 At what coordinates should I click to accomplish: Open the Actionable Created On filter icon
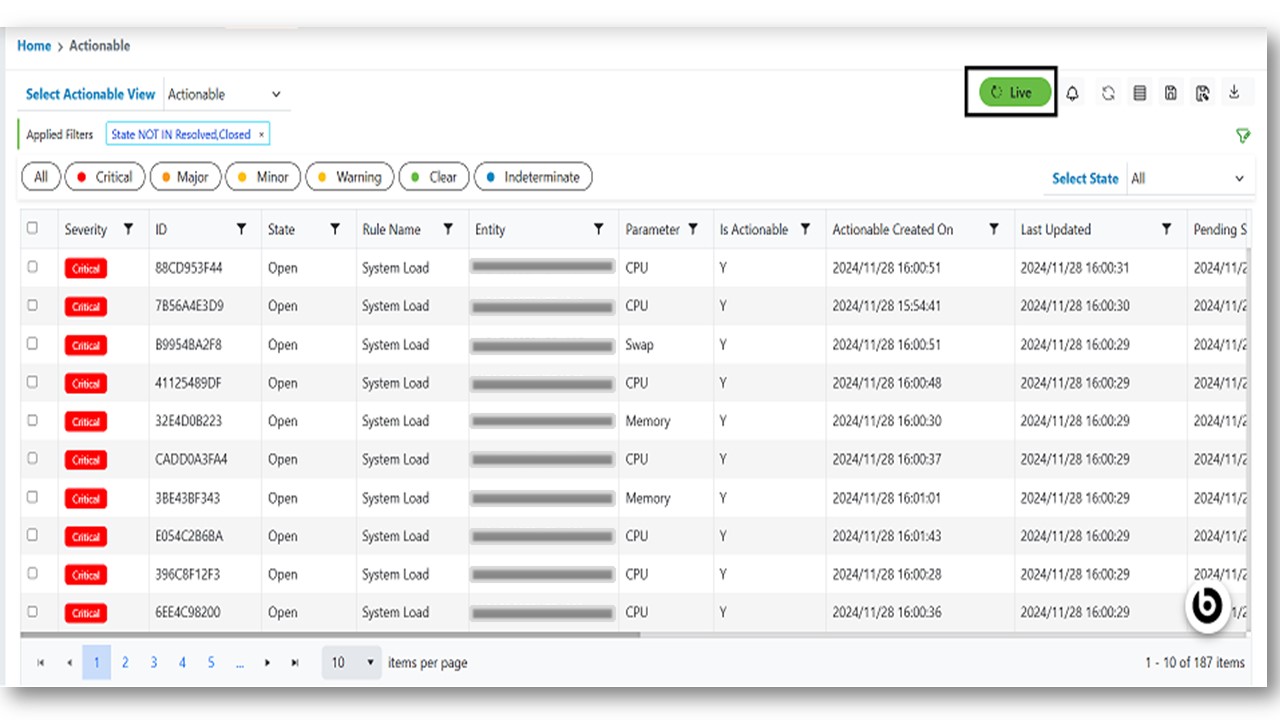tap(994, 229)
